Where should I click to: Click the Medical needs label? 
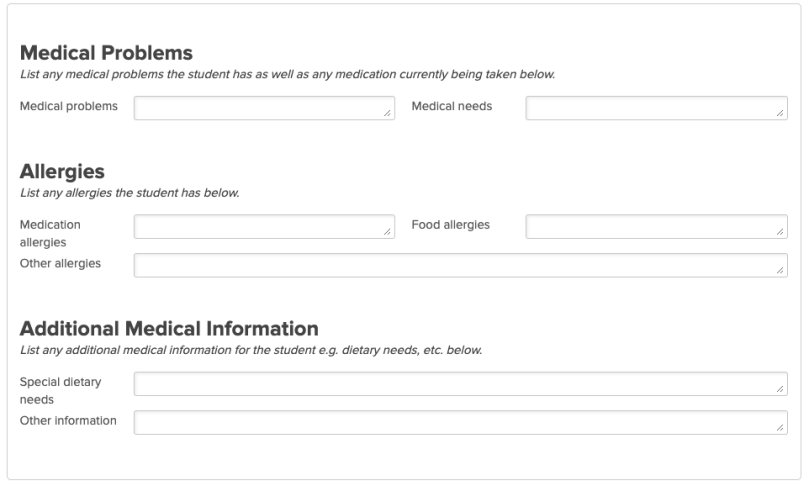[x=451, y=106]
